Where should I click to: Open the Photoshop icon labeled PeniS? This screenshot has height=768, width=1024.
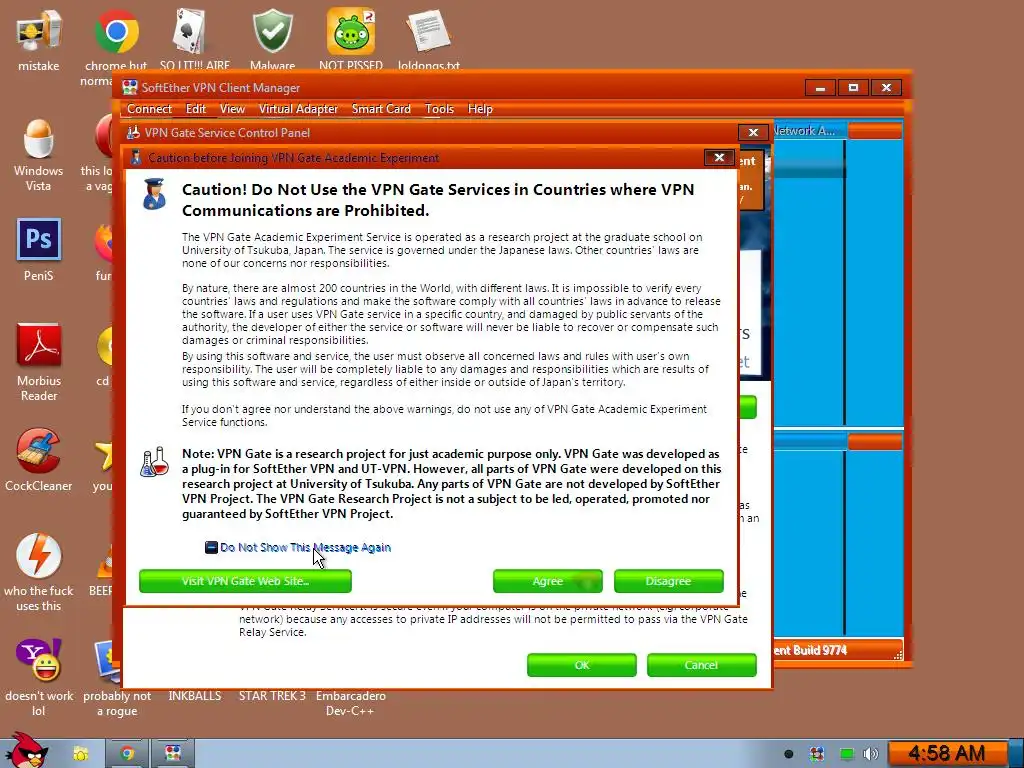(x=39, y=240)
